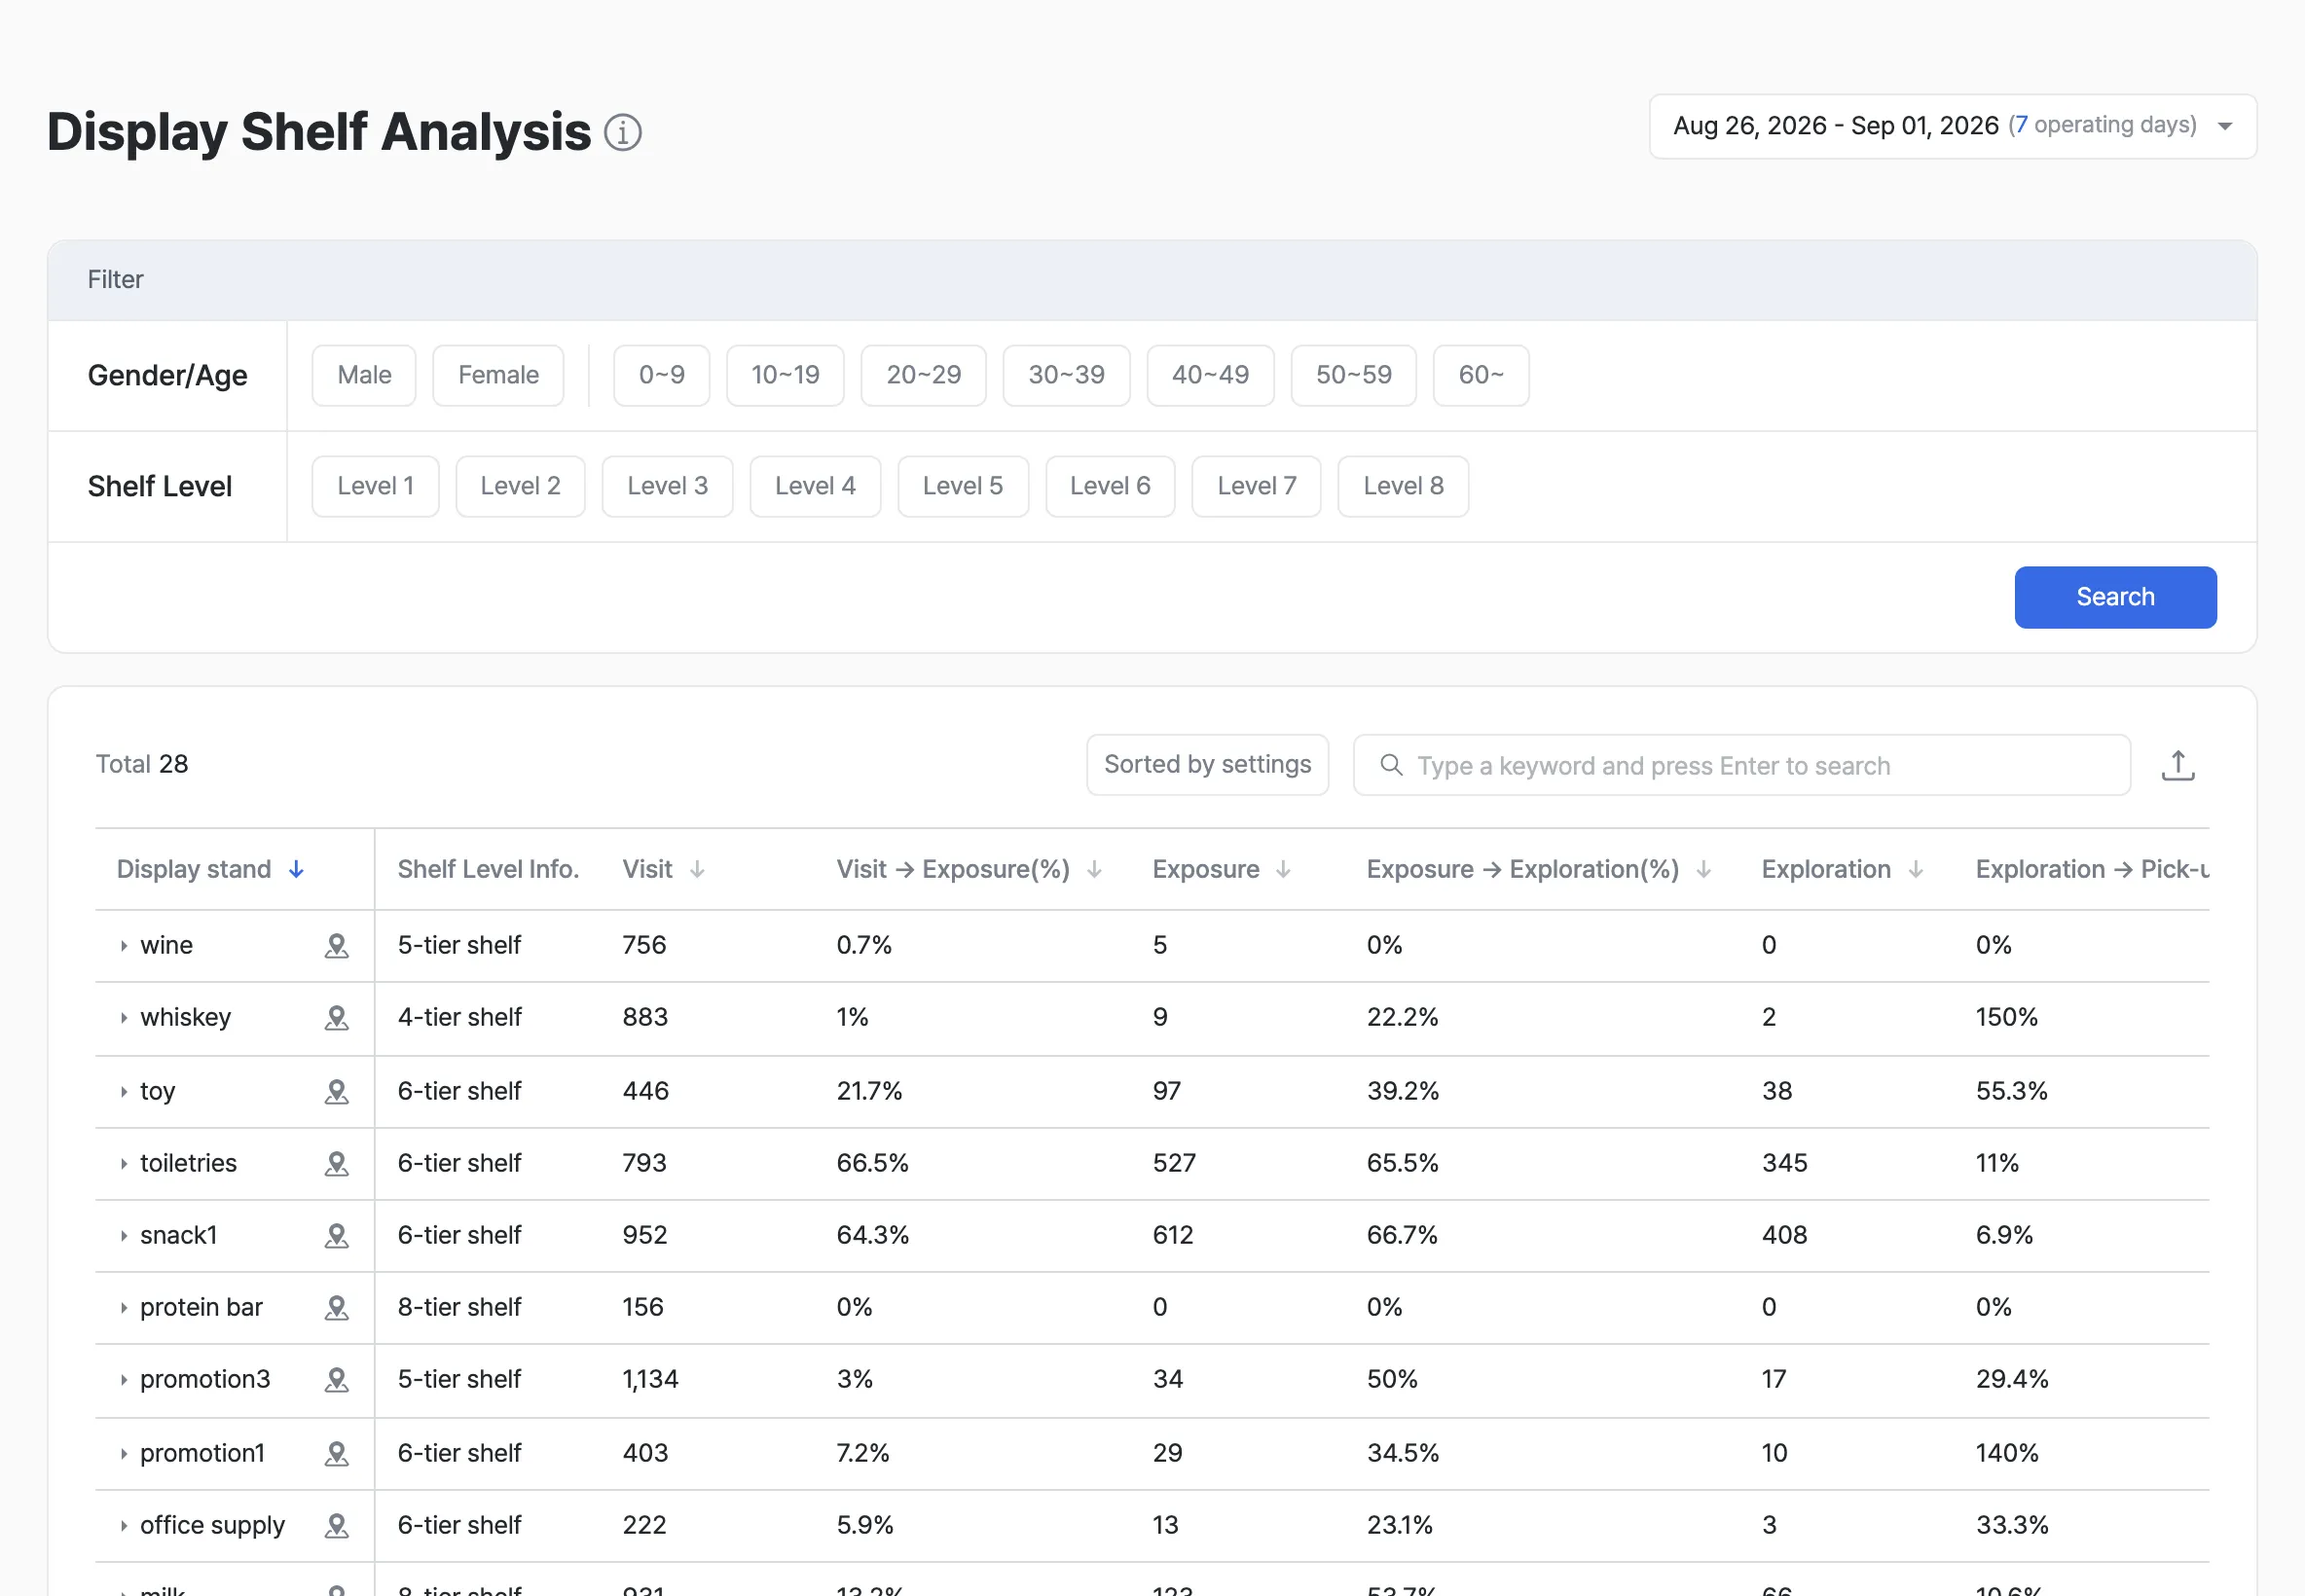This screenshot has width=2305, height=1596.
Task: Click the location pin icon for toy
Action: pyautogui.click(x=337, y=1092)
